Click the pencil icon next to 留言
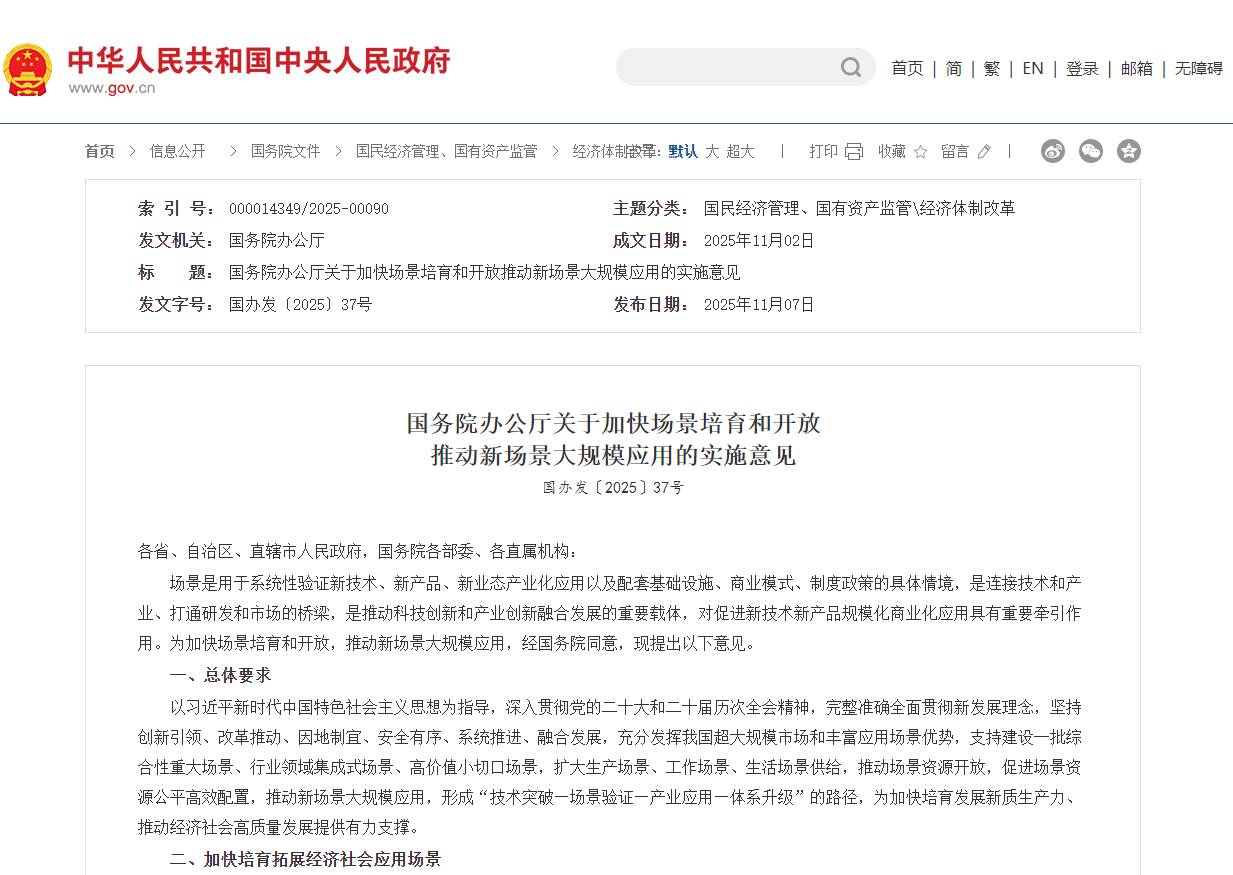This screenshot has height=875, width=1233. point(984,152)
